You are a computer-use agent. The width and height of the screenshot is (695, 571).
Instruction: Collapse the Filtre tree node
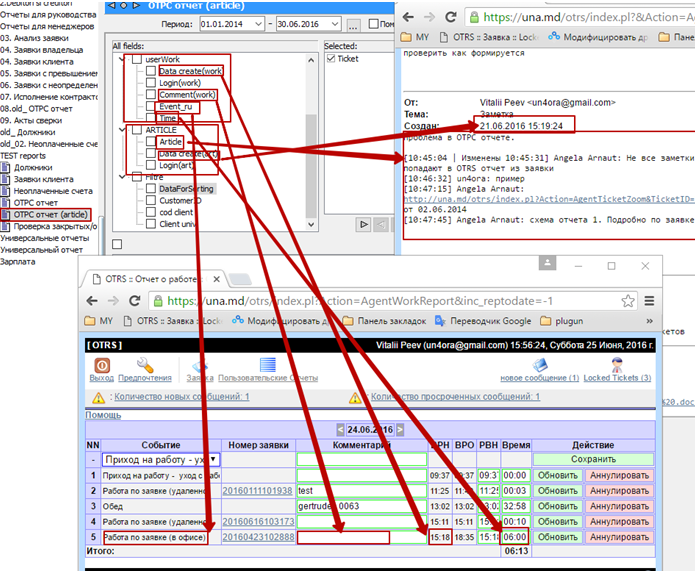click(122, 176)
